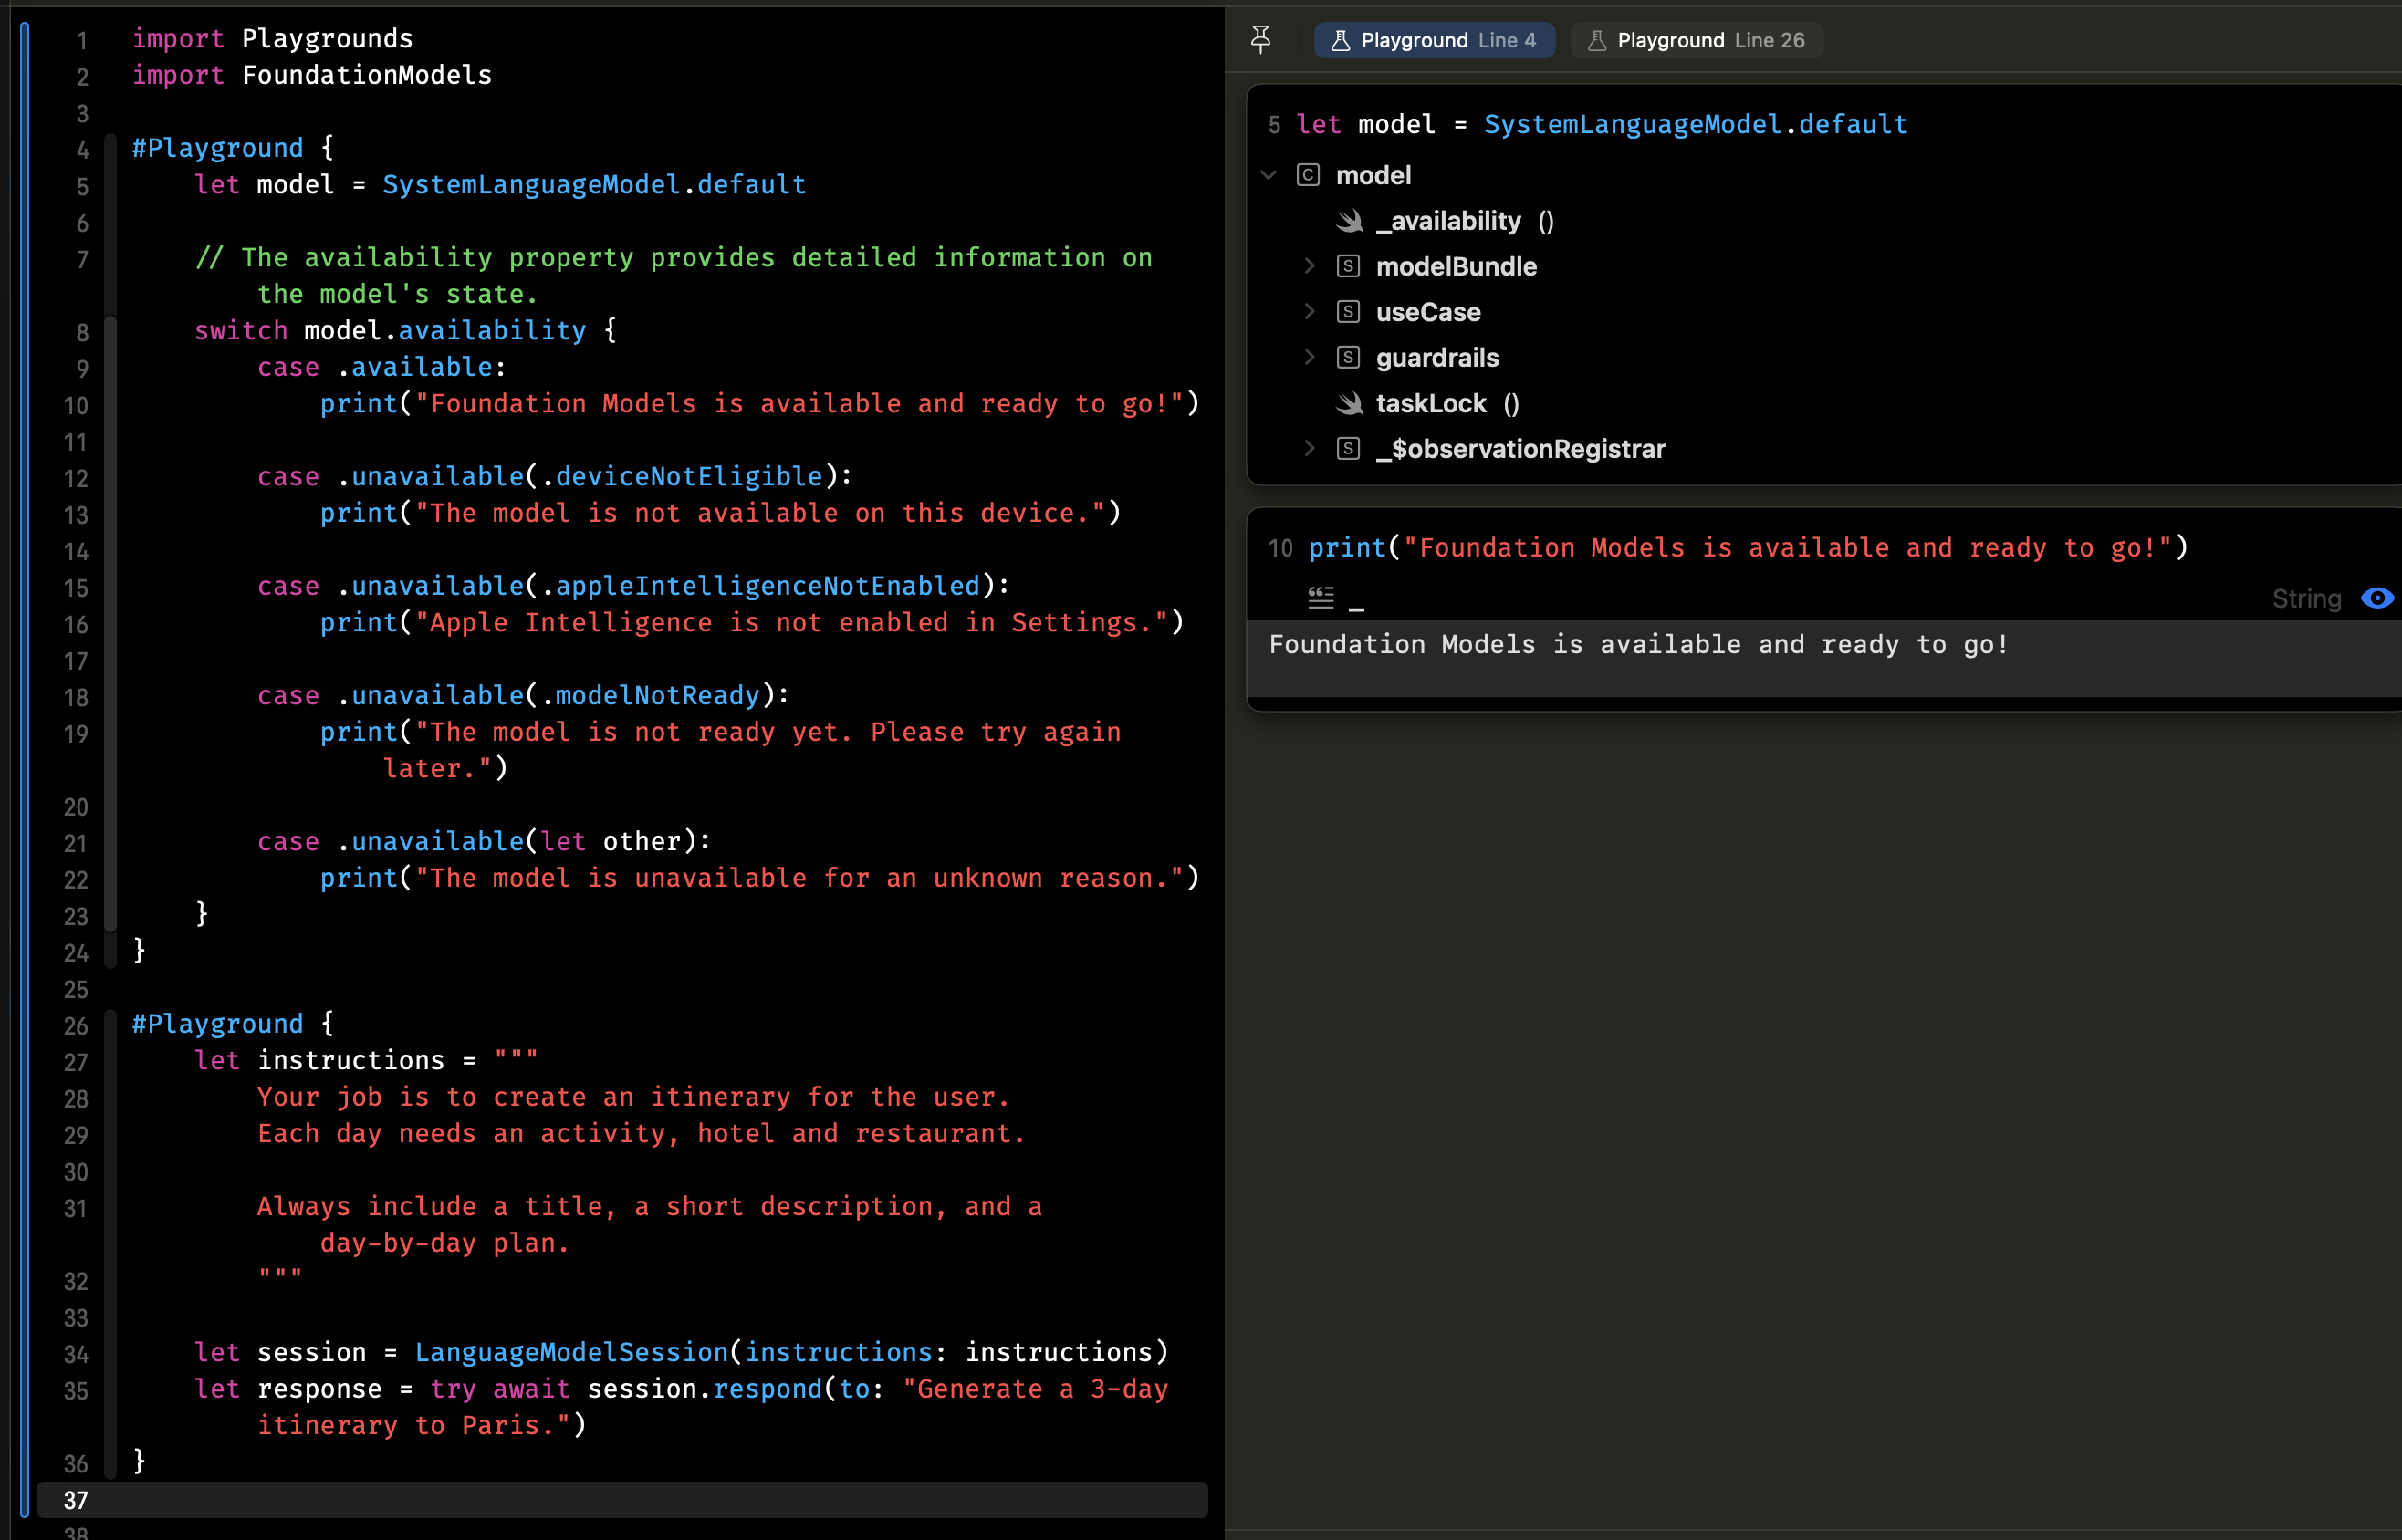Expand the _$observationRegistrar row

(x=1309, y=449)
